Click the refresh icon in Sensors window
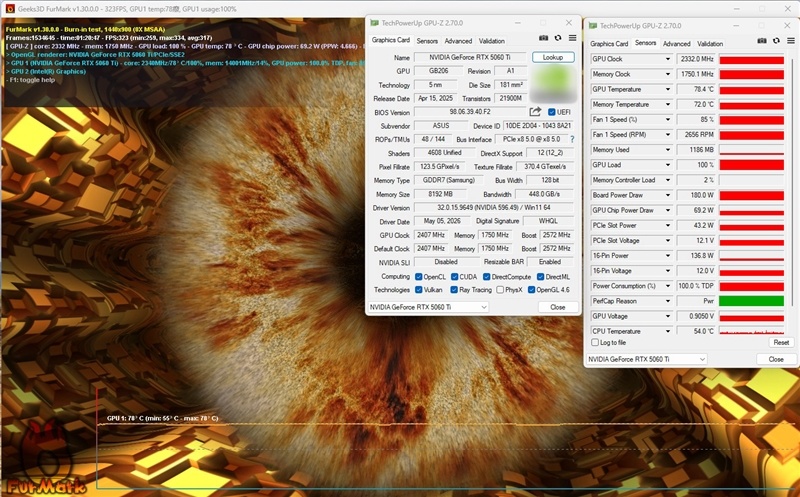This screenshot has height=497, width=800. 777,41
